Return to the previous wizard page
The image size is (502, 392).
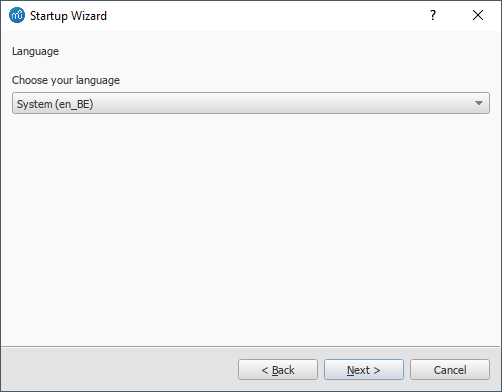[278, 370]
